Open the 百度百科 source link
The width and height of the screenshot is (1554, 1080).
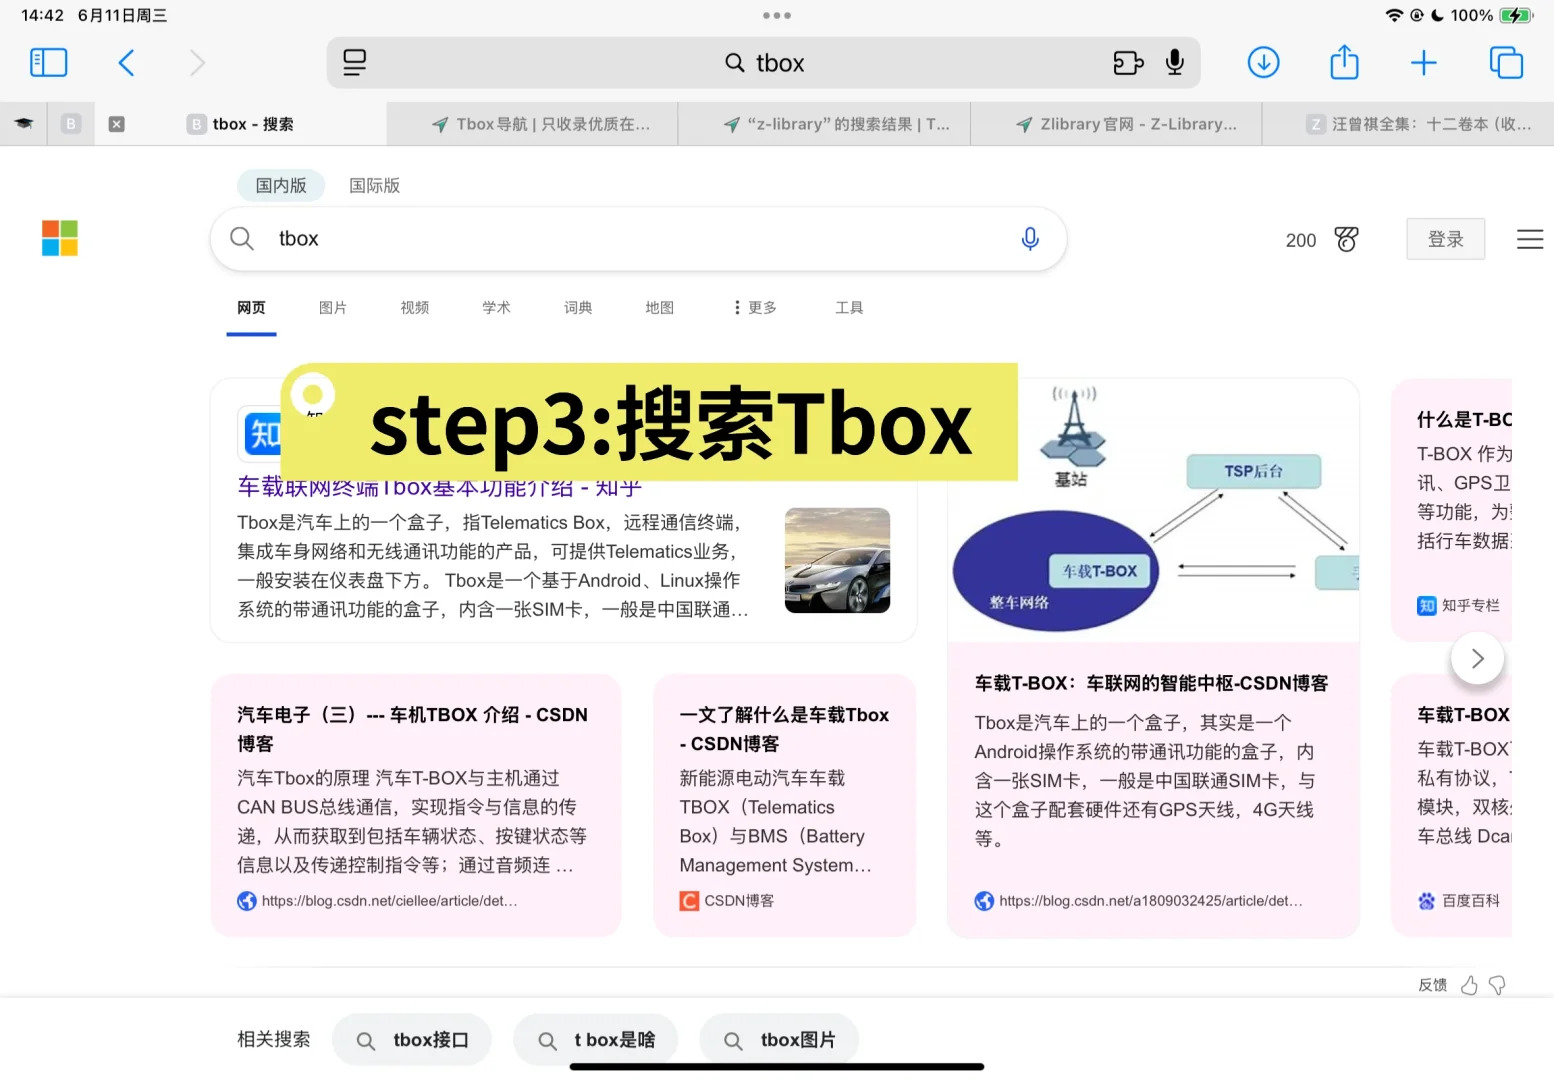point(1459,901)
